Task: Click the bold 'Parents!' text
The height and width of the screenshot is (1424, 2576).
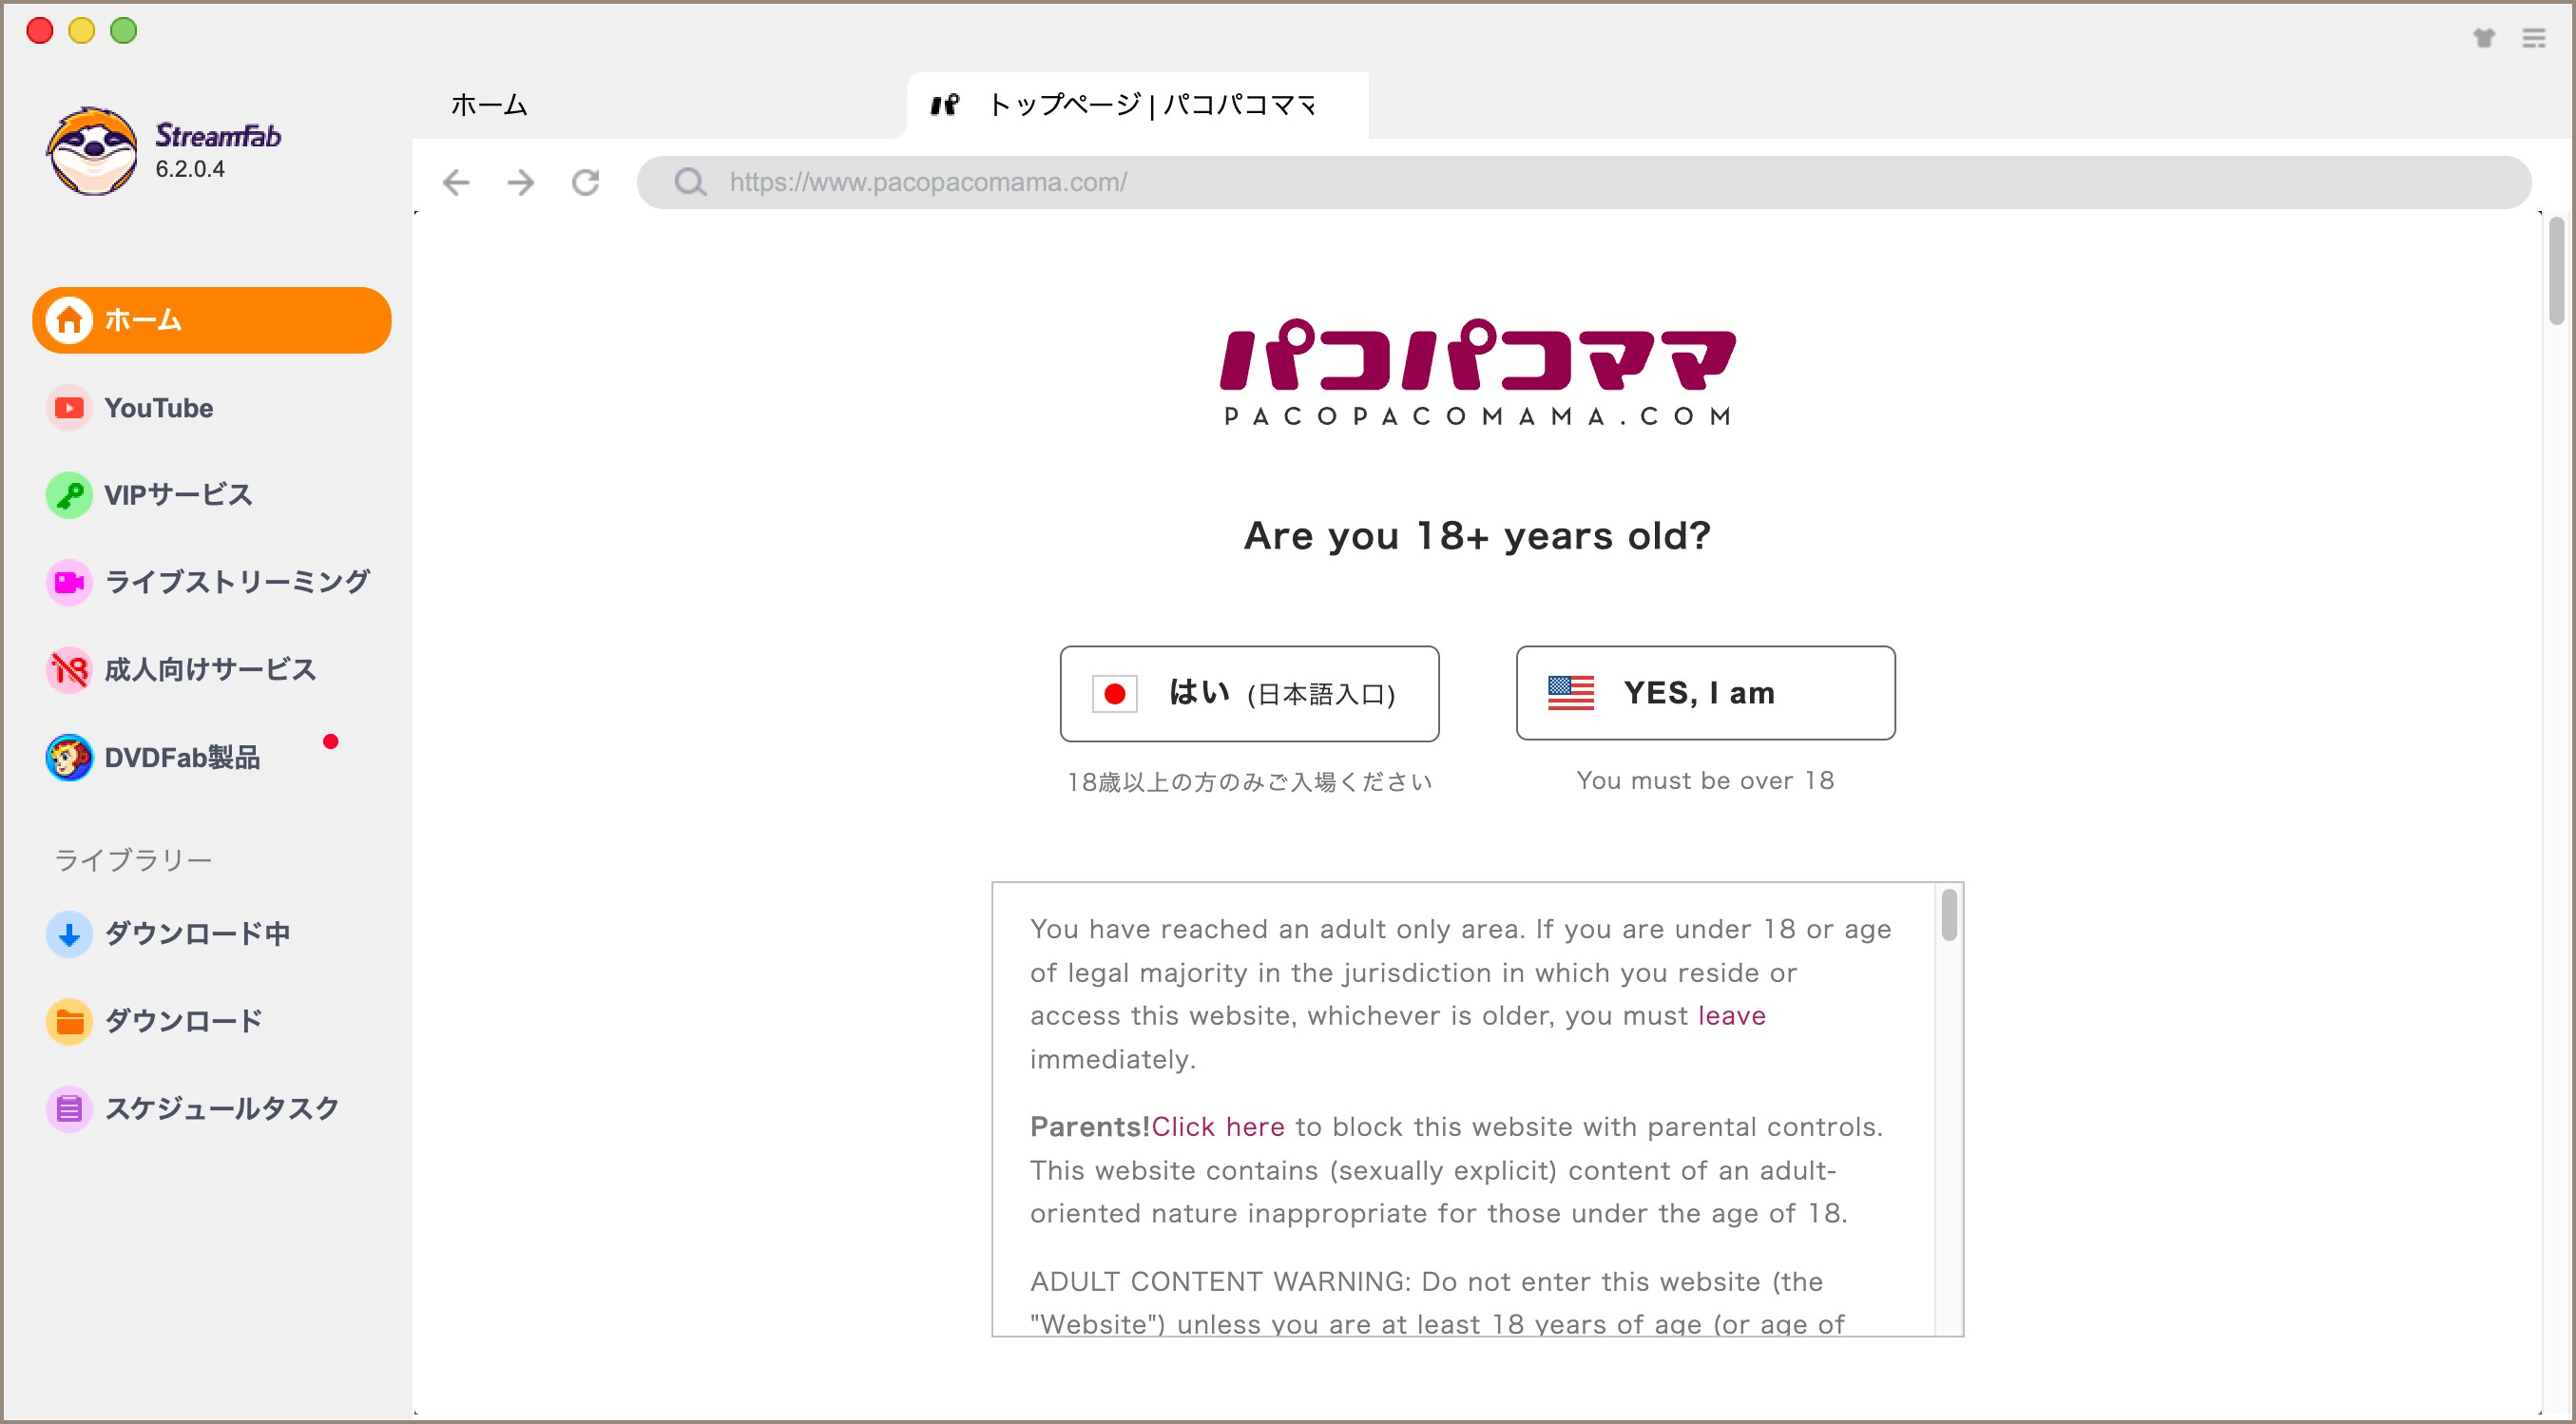Action: pyautogui.click(x=1090, y=1127)
